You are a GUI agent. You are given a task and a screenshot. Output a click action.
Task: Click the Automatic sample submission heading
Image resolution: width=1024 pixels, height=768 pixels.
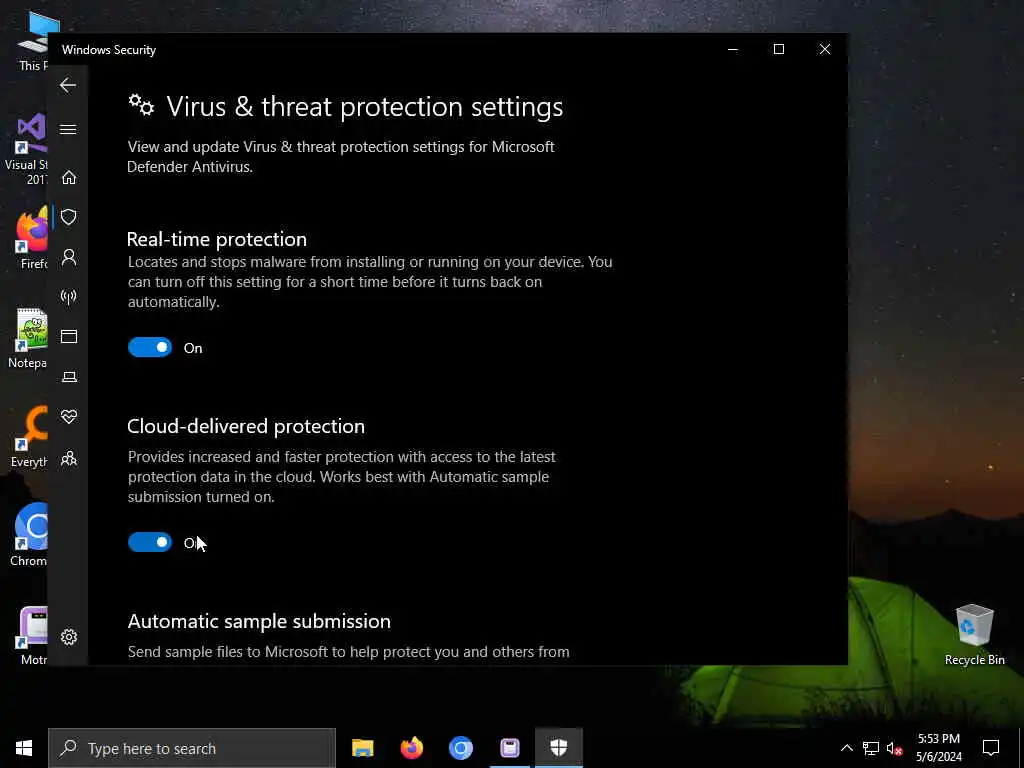(259, 621)
